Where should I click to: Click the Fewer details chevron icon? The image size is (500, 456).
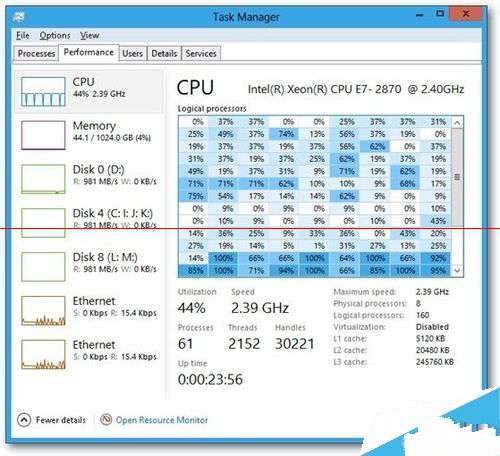(24, 420)
